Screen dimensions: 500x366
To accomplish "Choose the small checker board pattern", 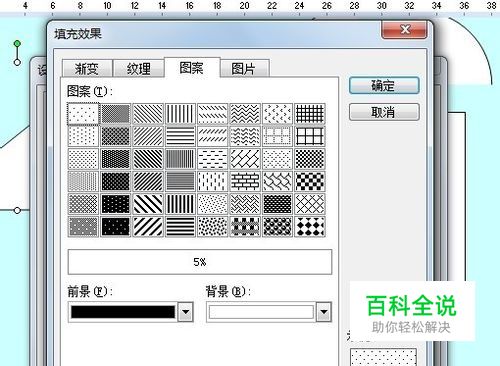I will coord(310,159).
